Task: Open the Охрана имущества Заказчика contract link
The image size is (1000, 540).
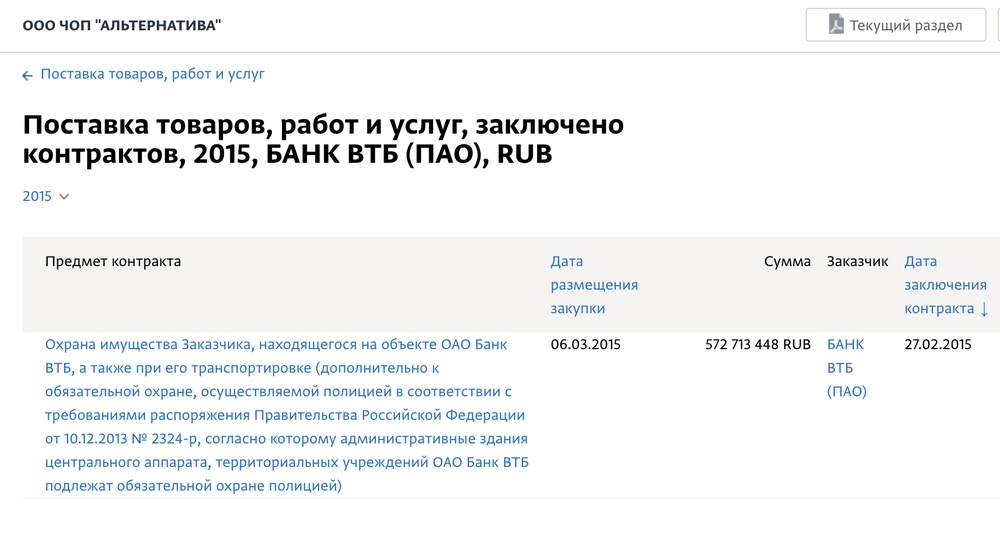Action: pyautogui.click(x=286, y=415)
